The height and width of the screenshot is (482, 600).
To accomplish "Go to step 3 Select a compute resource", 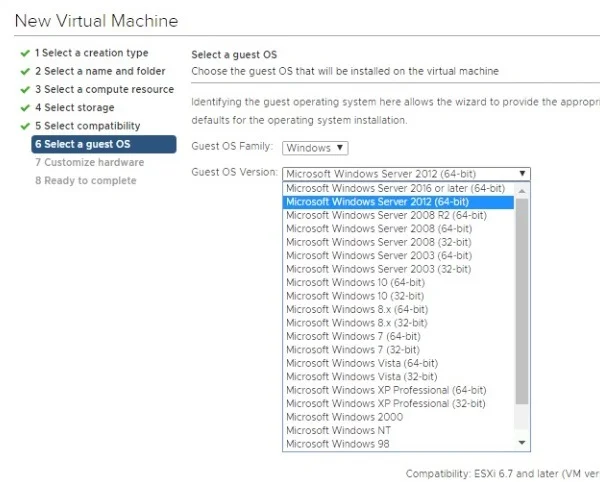I will tap(104, 90).
